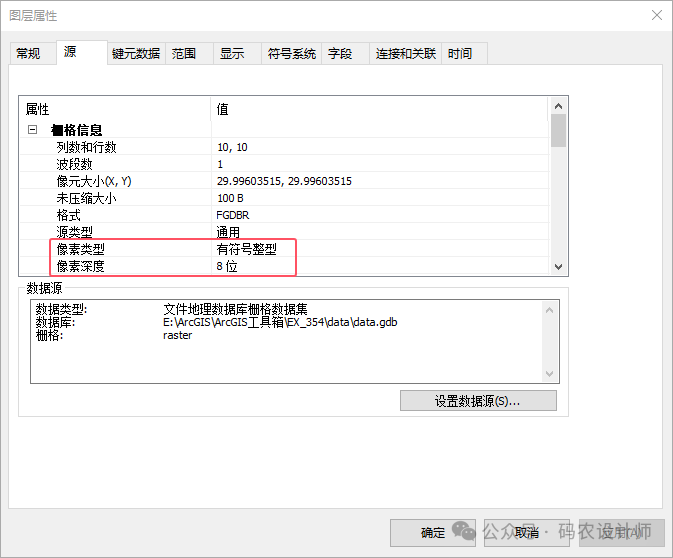Close the 图层属性 dialog
Screen dimensions: 673x558
point(656,16)
